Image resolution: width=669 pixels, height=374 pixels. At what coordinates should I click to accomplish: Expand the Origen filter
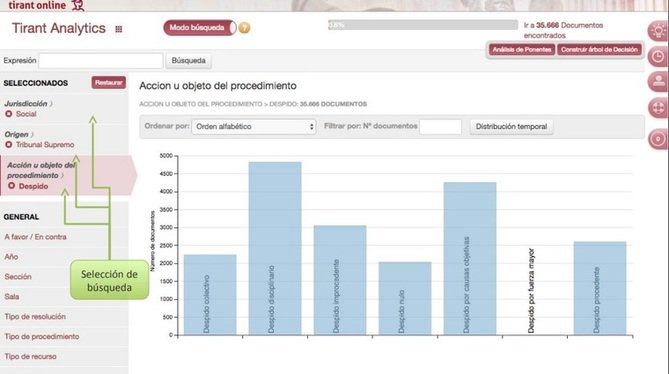point(19,134)
